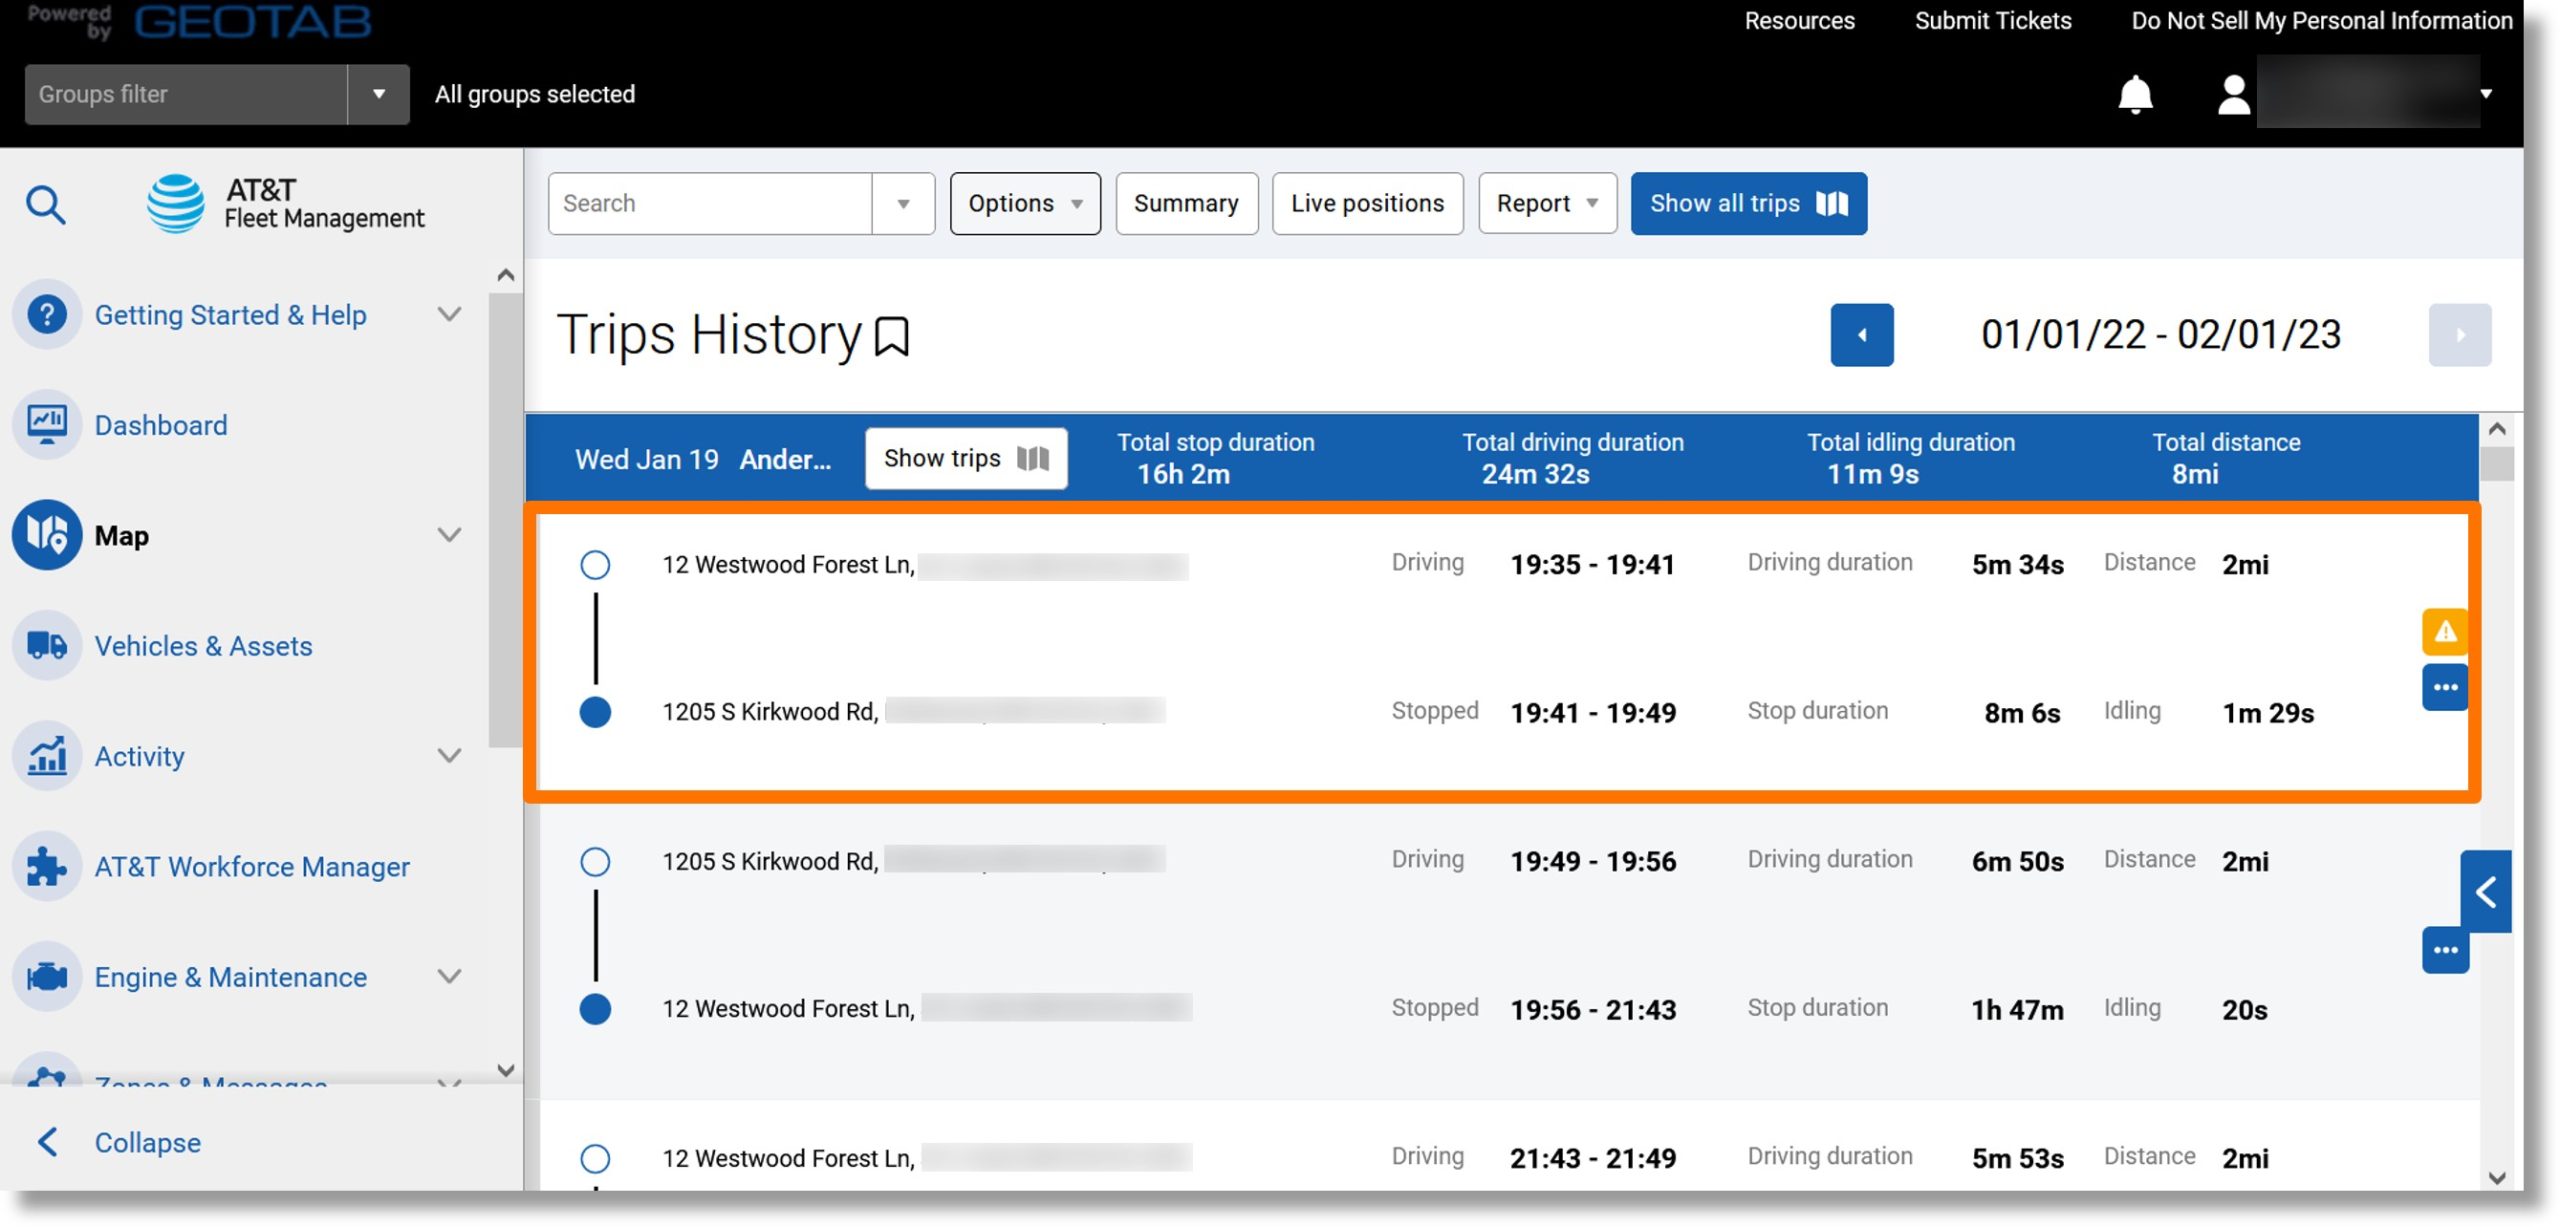The height and width of the screenshot is (1227, 2560).
Task: Select trip start circle at 19:35
Action: (595, 565)
